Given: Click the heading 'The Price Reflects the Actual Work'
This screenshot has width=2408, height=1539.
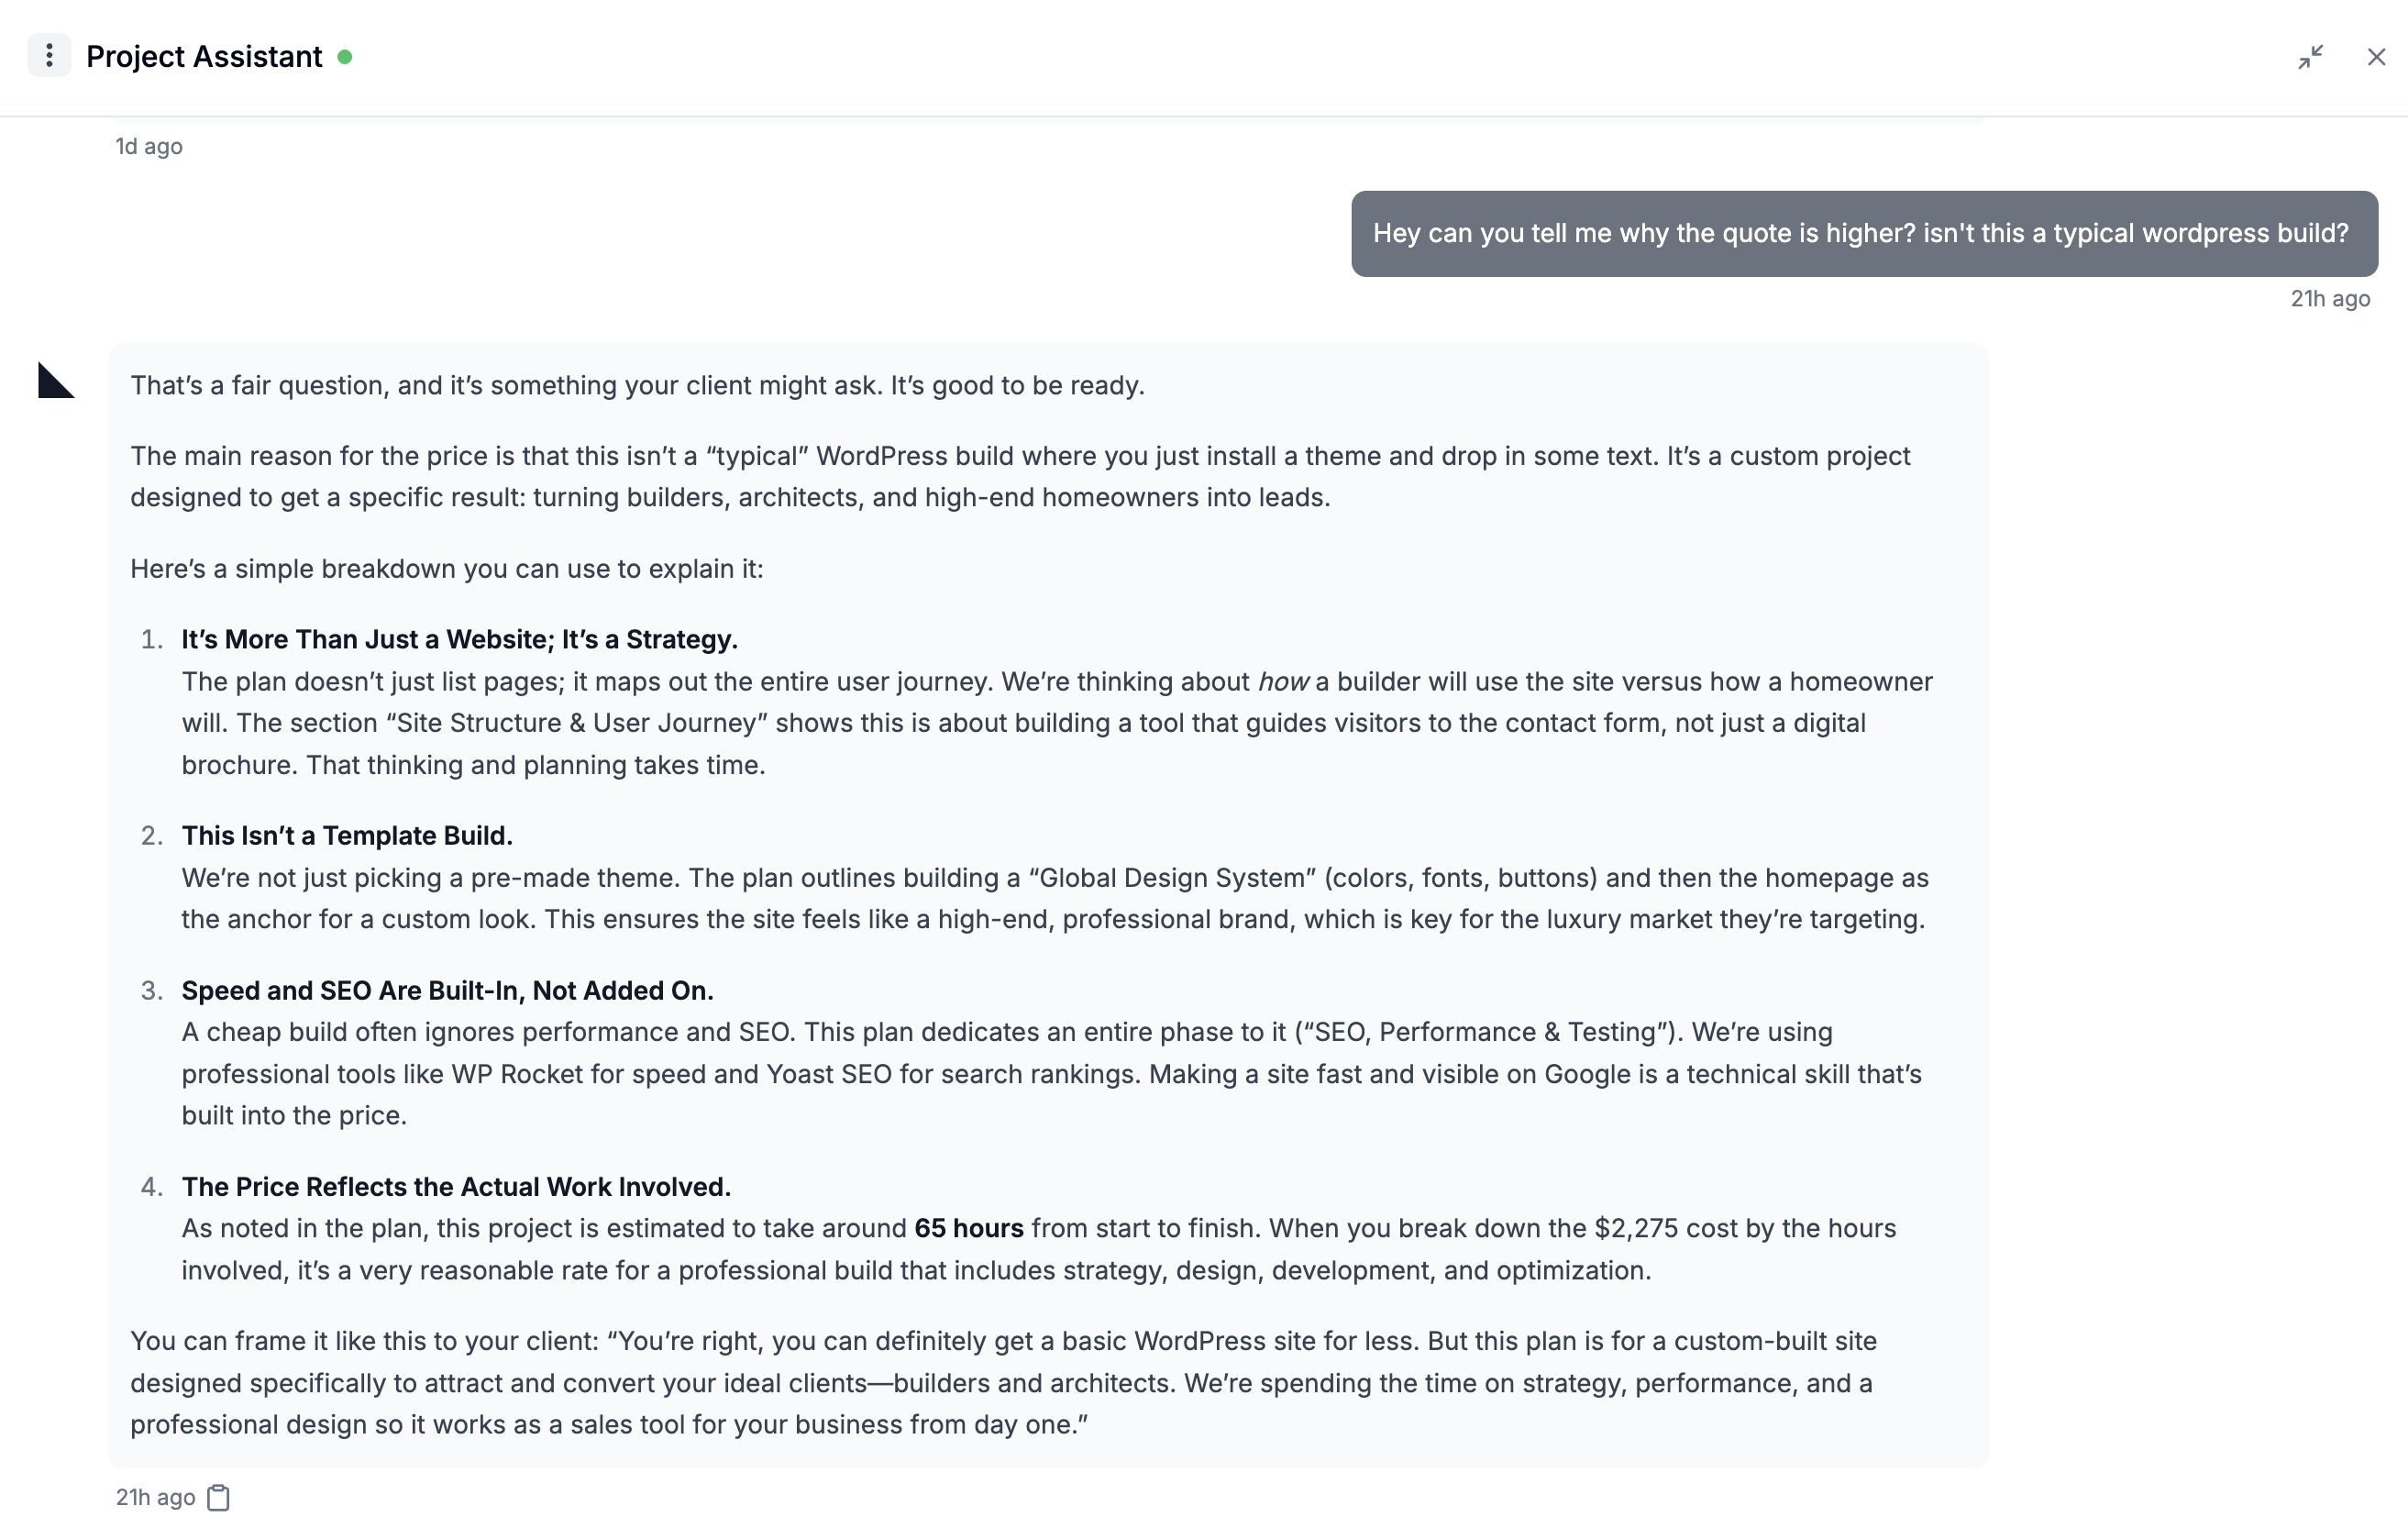Looking at the screenshot, I should (x=456, y=1187).
